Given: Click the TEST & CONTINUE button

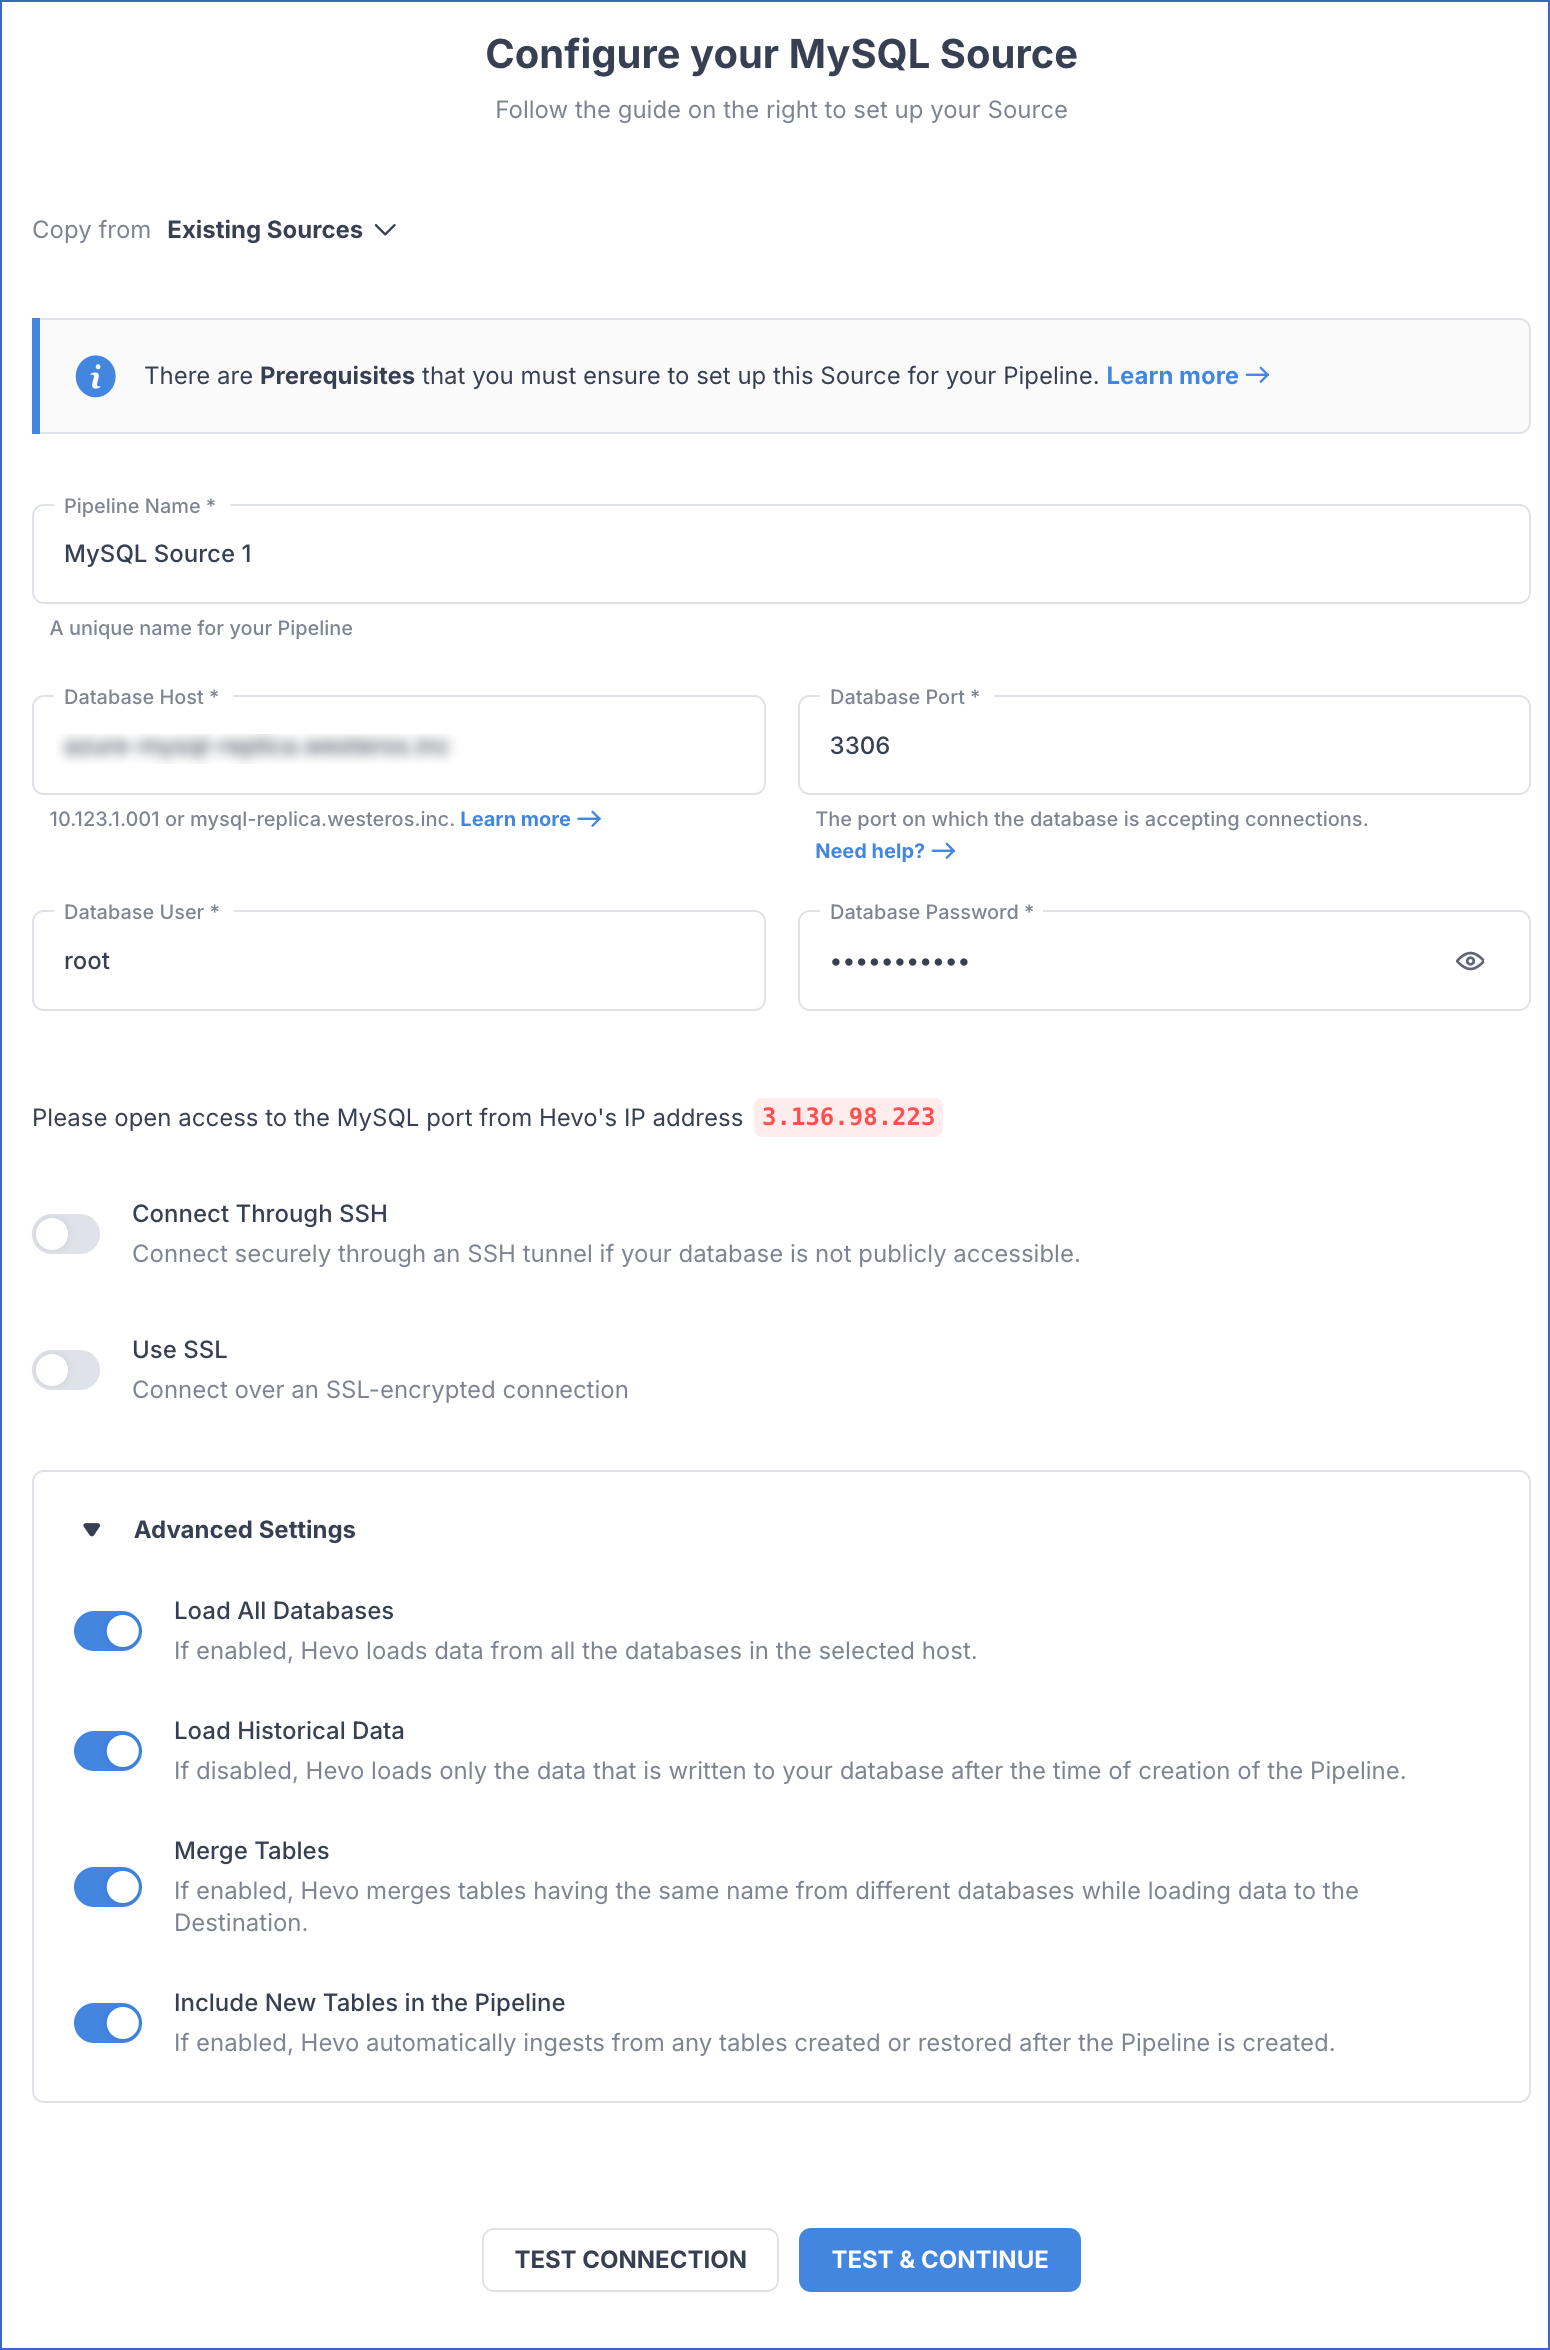Looking at the screenshot, I should click(x=940, y=2259).
